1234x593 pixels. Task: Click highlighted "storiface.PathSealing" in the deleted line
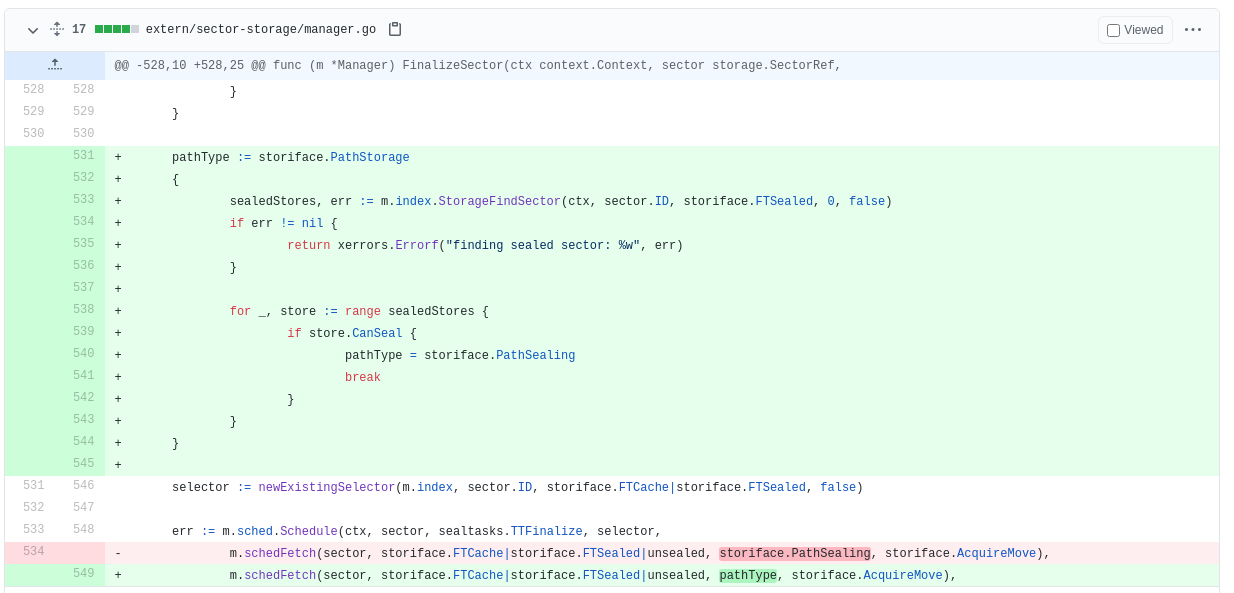(x=795, y=554)
